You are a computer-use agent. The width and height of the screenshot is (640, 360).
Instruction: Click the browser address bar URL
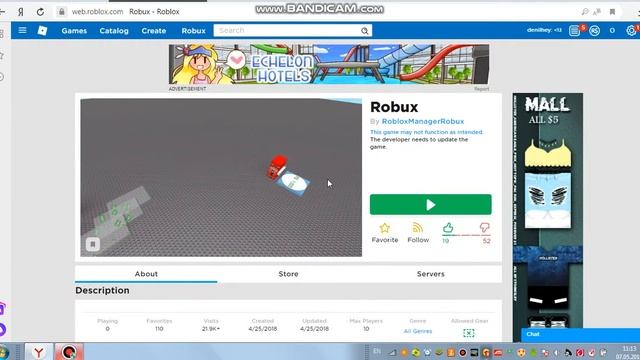(x=97, y=12)
